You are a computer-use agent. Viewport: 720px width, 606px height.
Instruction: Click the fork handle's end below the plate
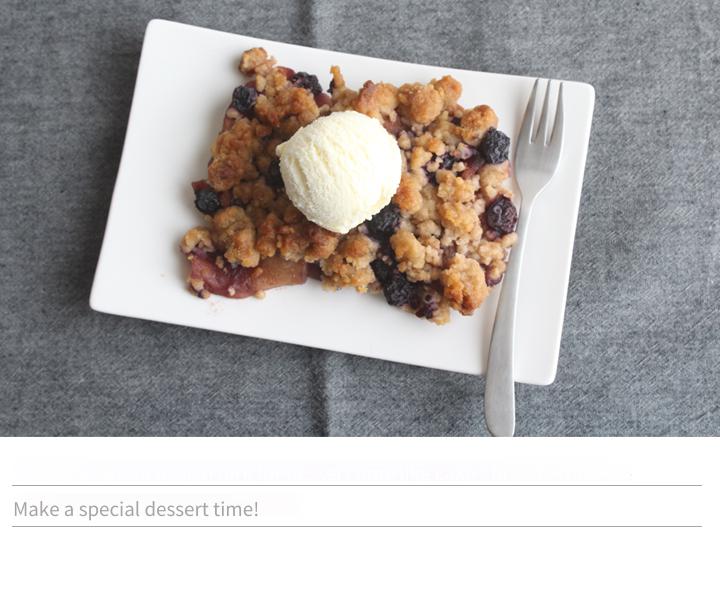pos(500,411)
